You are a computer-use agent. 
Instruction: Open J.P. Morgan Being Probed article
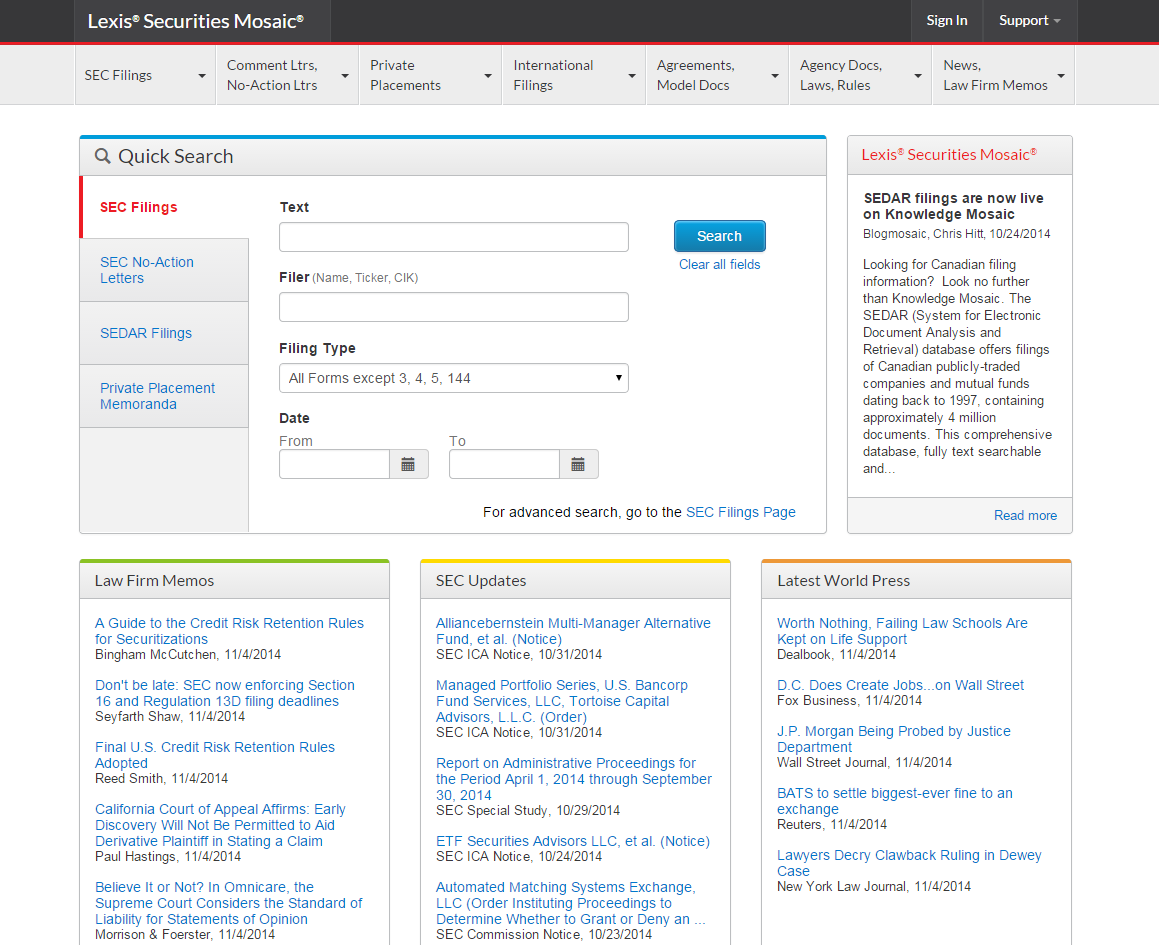pyautogui.click(x=894, y=739)
